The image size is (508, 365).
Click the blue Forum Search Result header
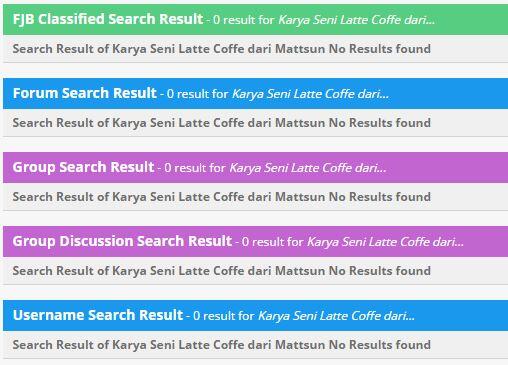(x=255, y=93)
